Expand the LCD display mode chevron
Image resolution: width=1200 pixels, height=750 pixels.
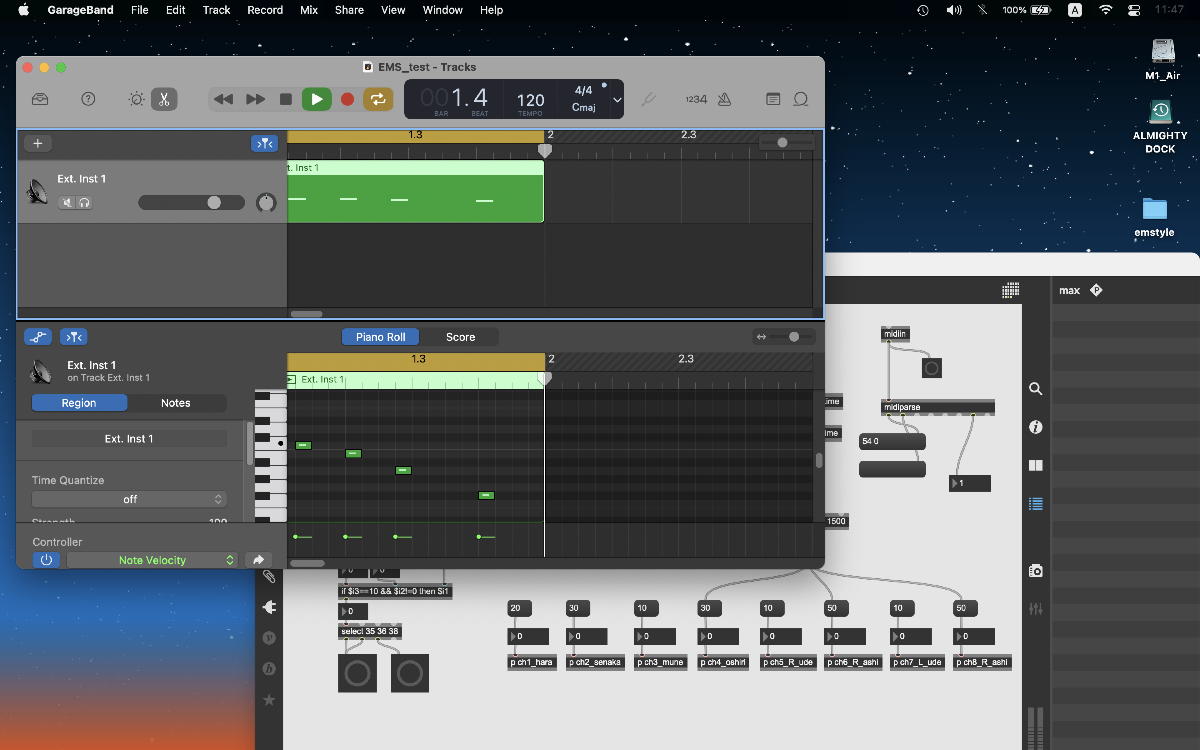point(617,100)
